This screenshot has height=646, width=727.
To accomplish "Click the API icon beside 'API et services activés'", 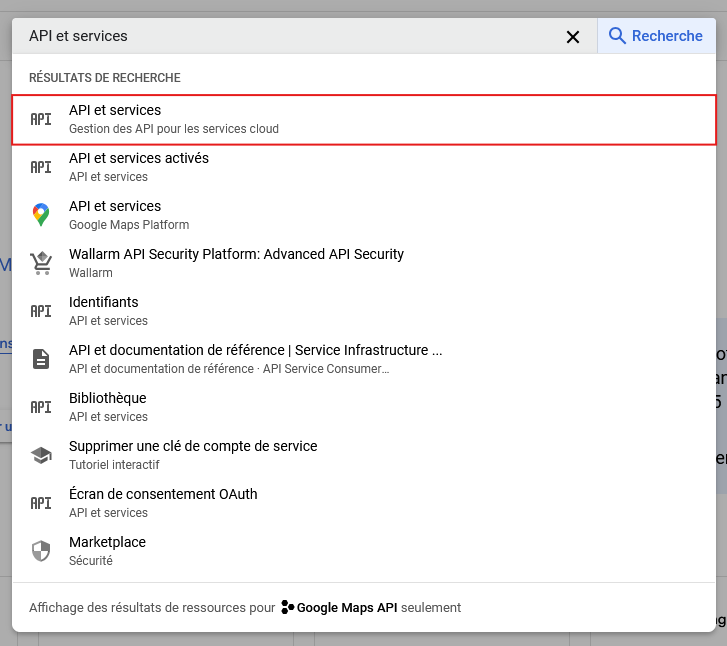I will point(41,167).
